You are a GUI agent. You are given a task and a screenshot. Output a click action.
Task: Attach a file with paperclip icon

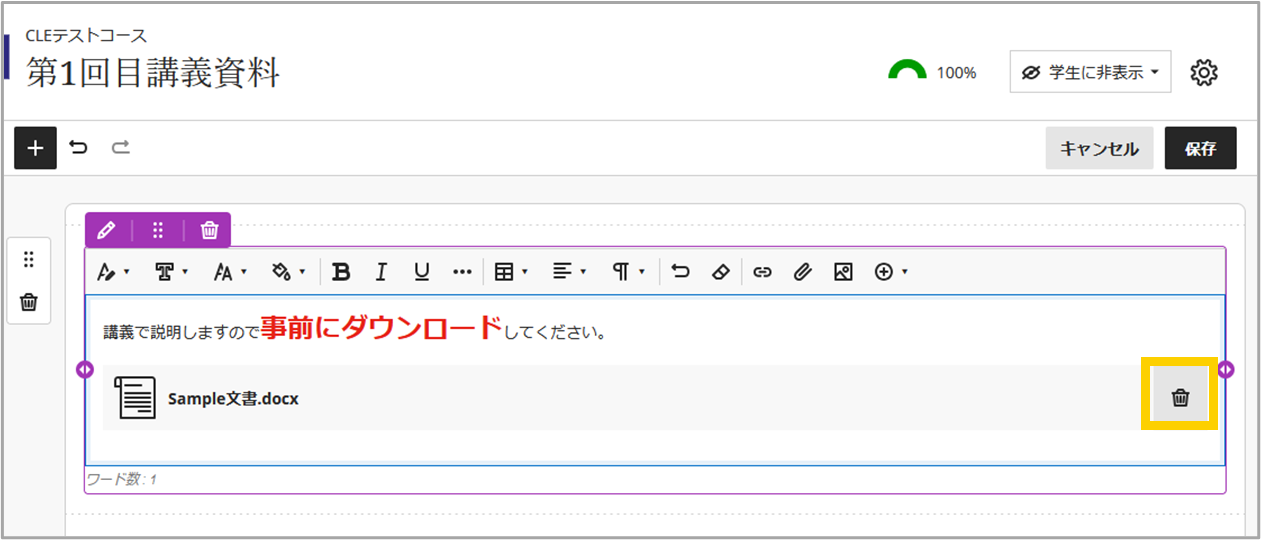point(802,271)
